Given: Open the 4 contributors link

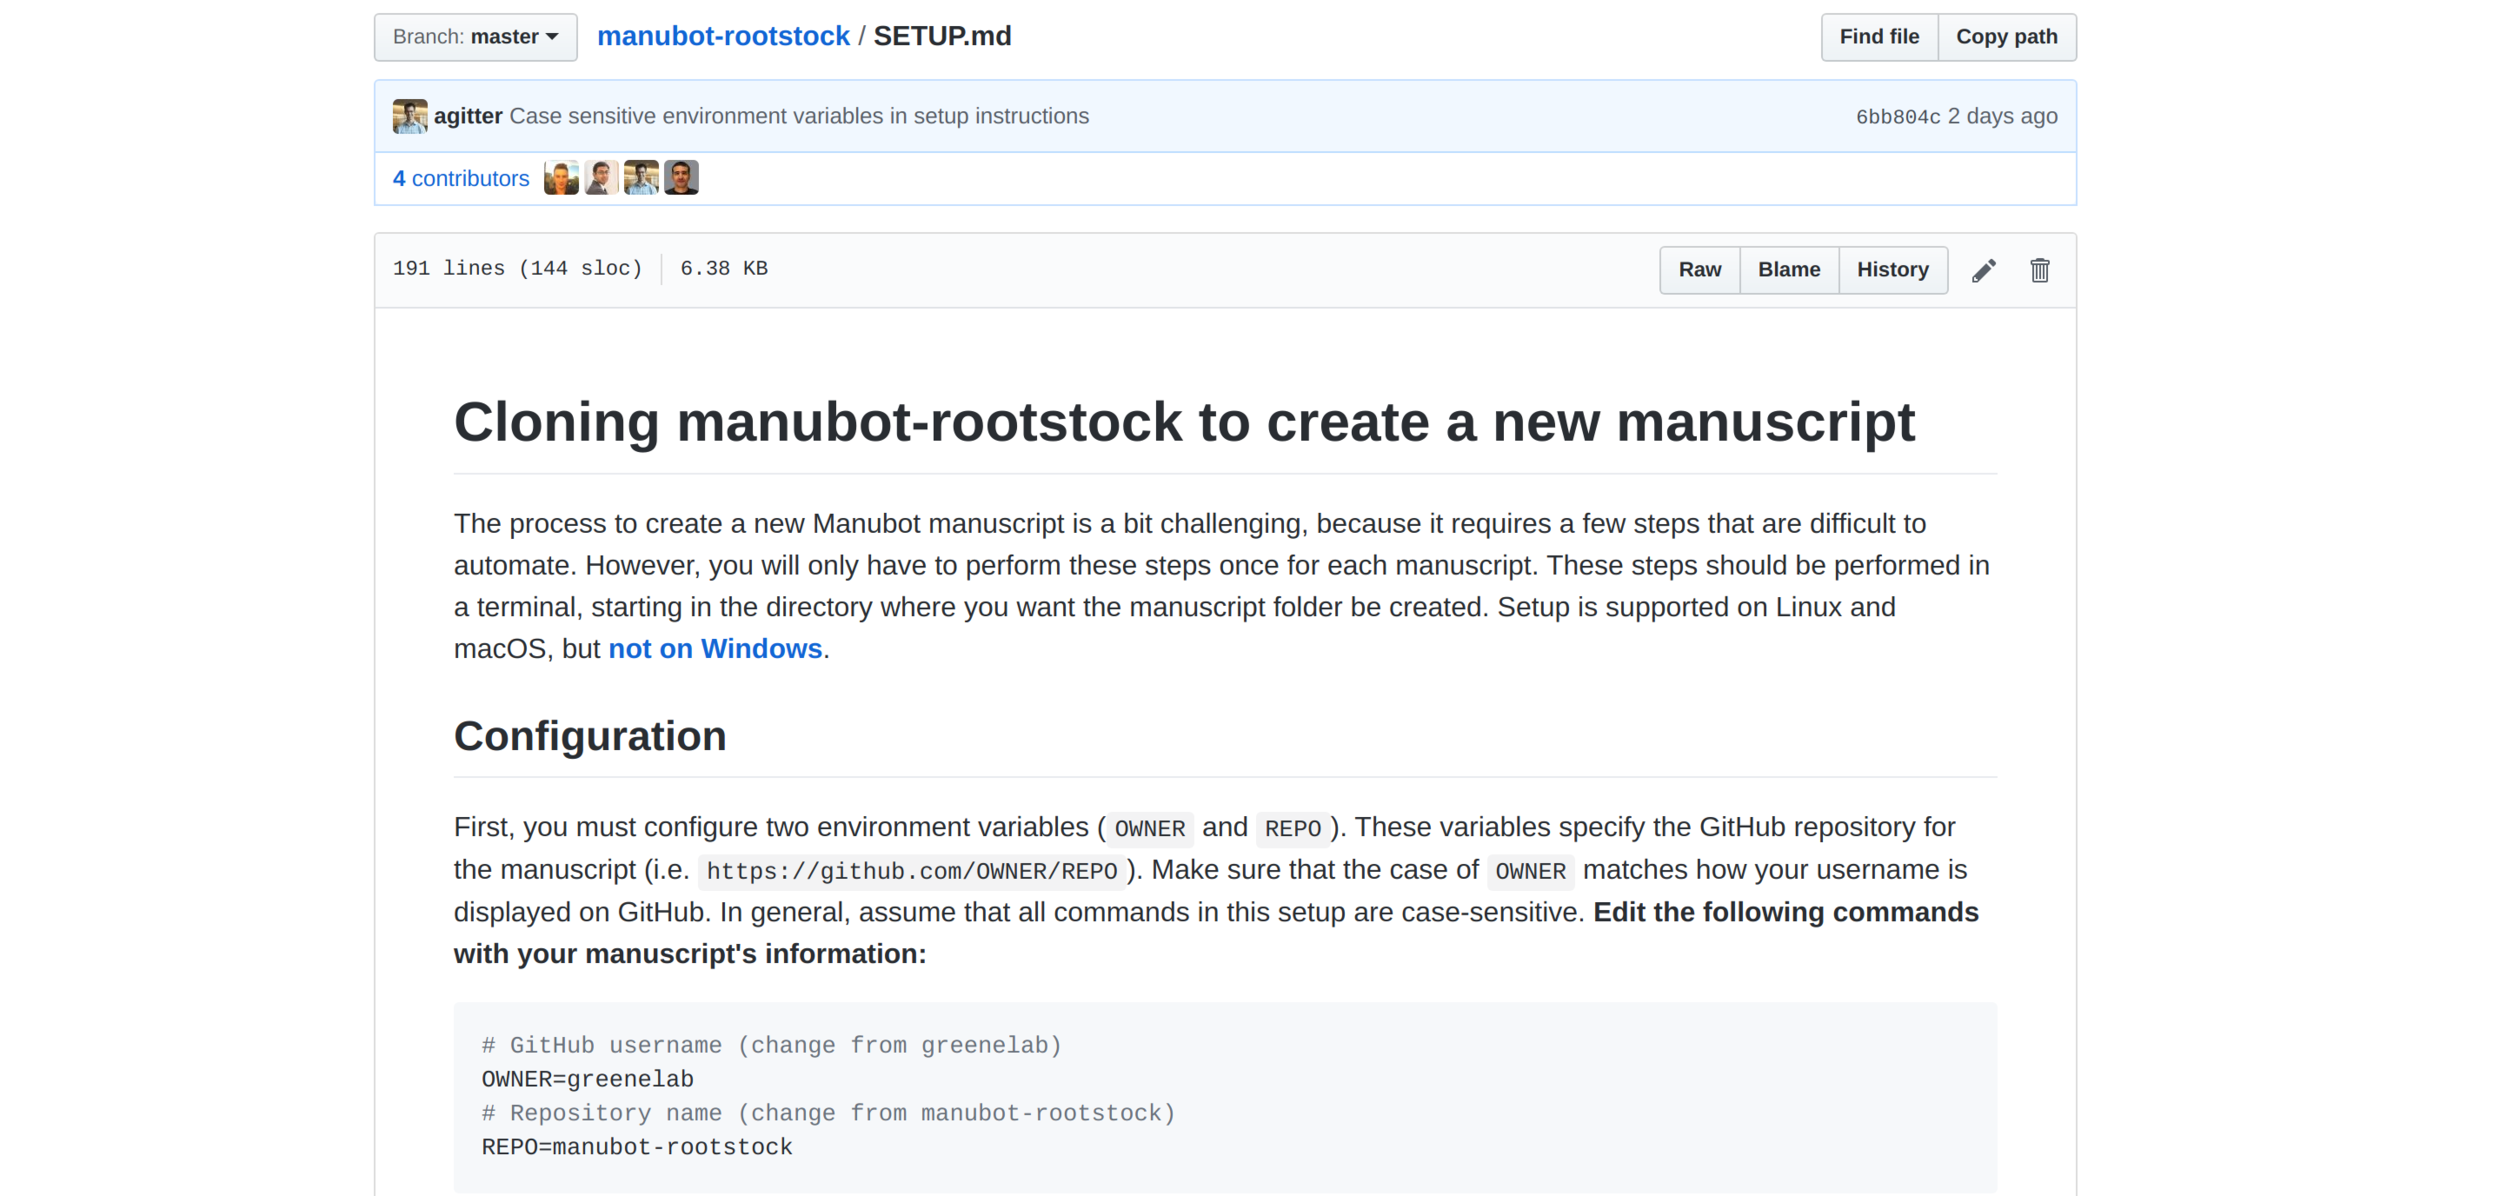Looking at the screenshot, I should click(x=461, y=178).
